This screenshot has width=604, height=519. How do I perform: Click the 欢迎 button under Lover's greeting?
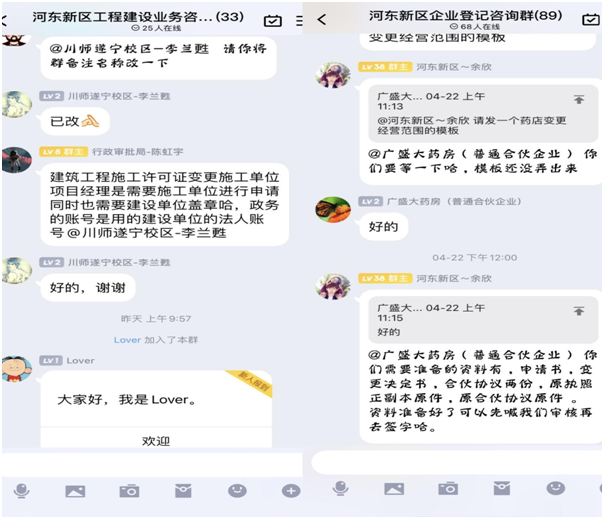click(156, 441)
